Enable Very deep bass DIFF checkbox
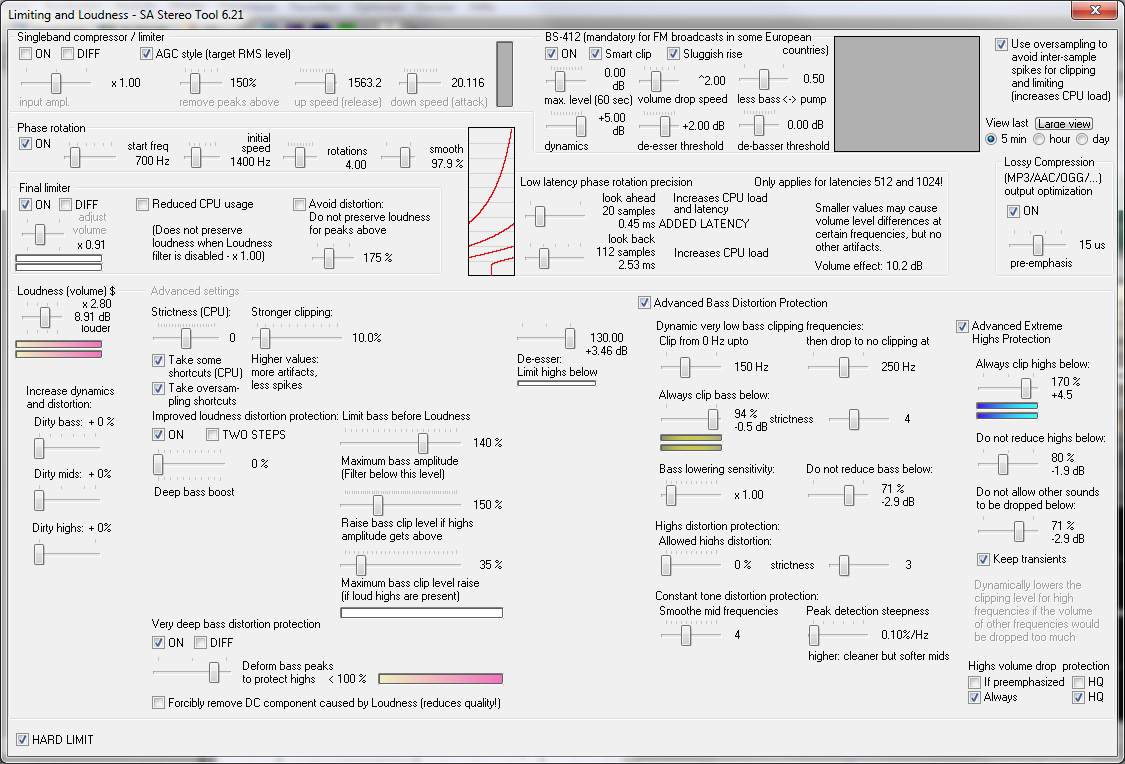Image resolution: width=1125 pixels, height=764 pixels. click(x=200, y=642)
